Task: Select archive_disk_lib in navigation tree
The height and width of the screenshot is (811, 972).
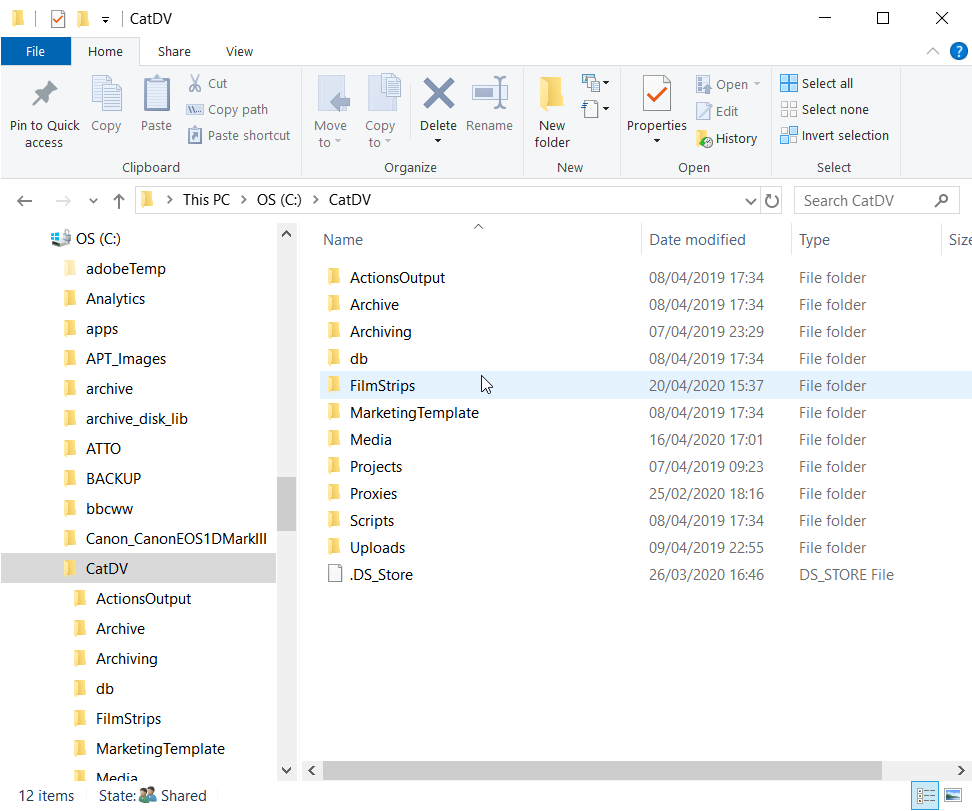Action: tap(136, 419)
